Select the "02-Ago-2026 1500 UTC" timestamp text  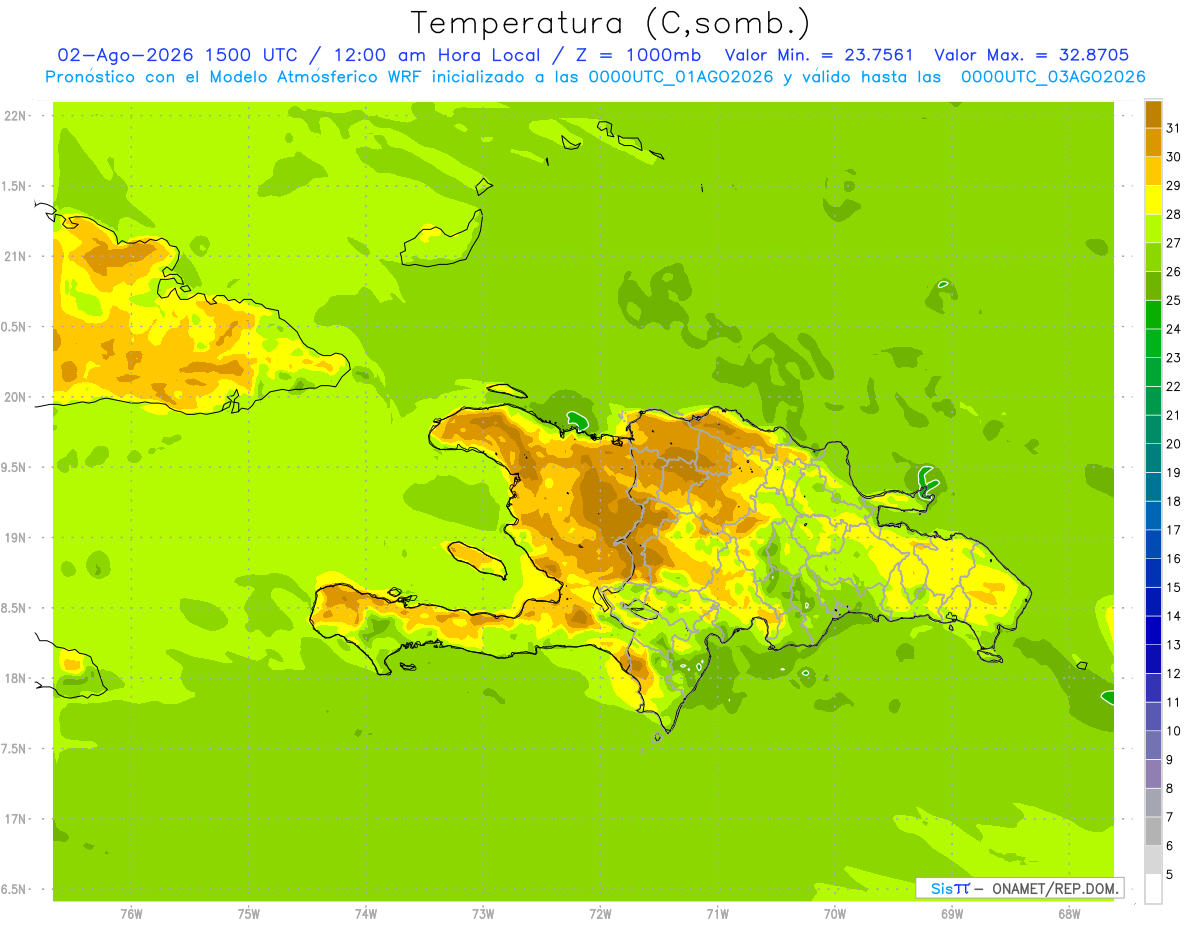(178, 55)
